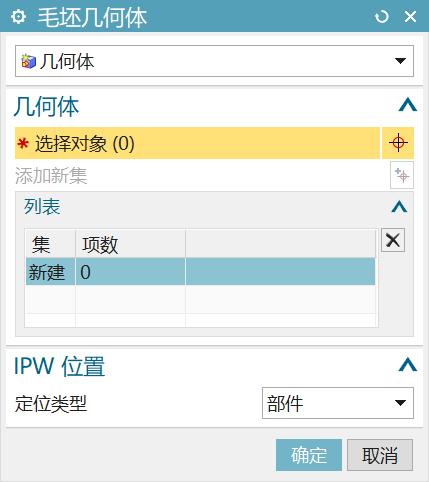The height and width of the screenshot is (482, 429).
Task: Click the 添加新集 add set icon
Action: point(402,175)
